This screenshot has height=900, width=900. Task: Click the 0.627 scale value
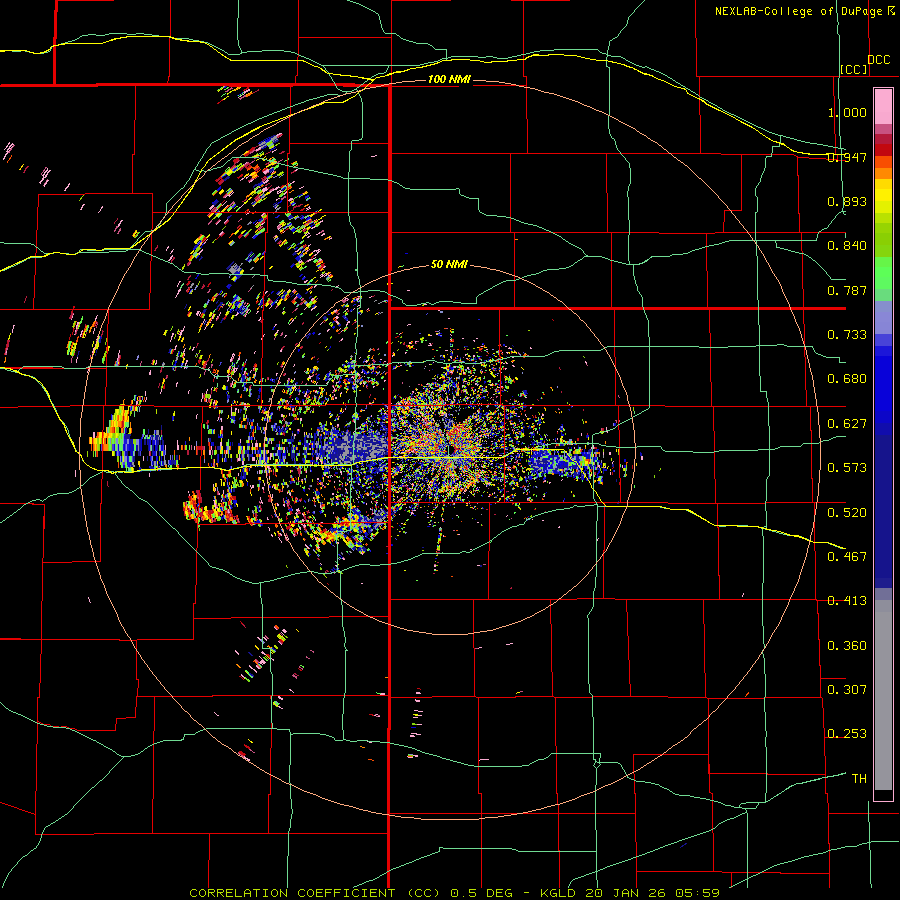pos(847,424)
